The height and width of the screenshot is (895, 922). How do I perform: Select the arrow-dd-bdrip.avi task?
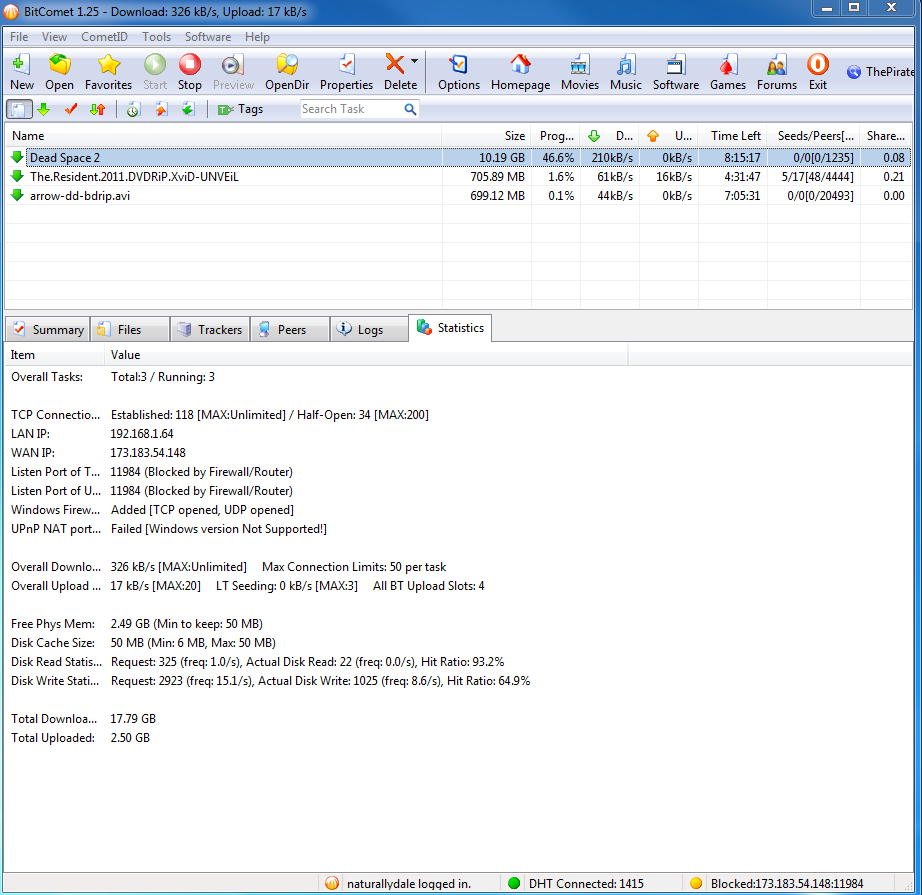[x=458, y=196]
